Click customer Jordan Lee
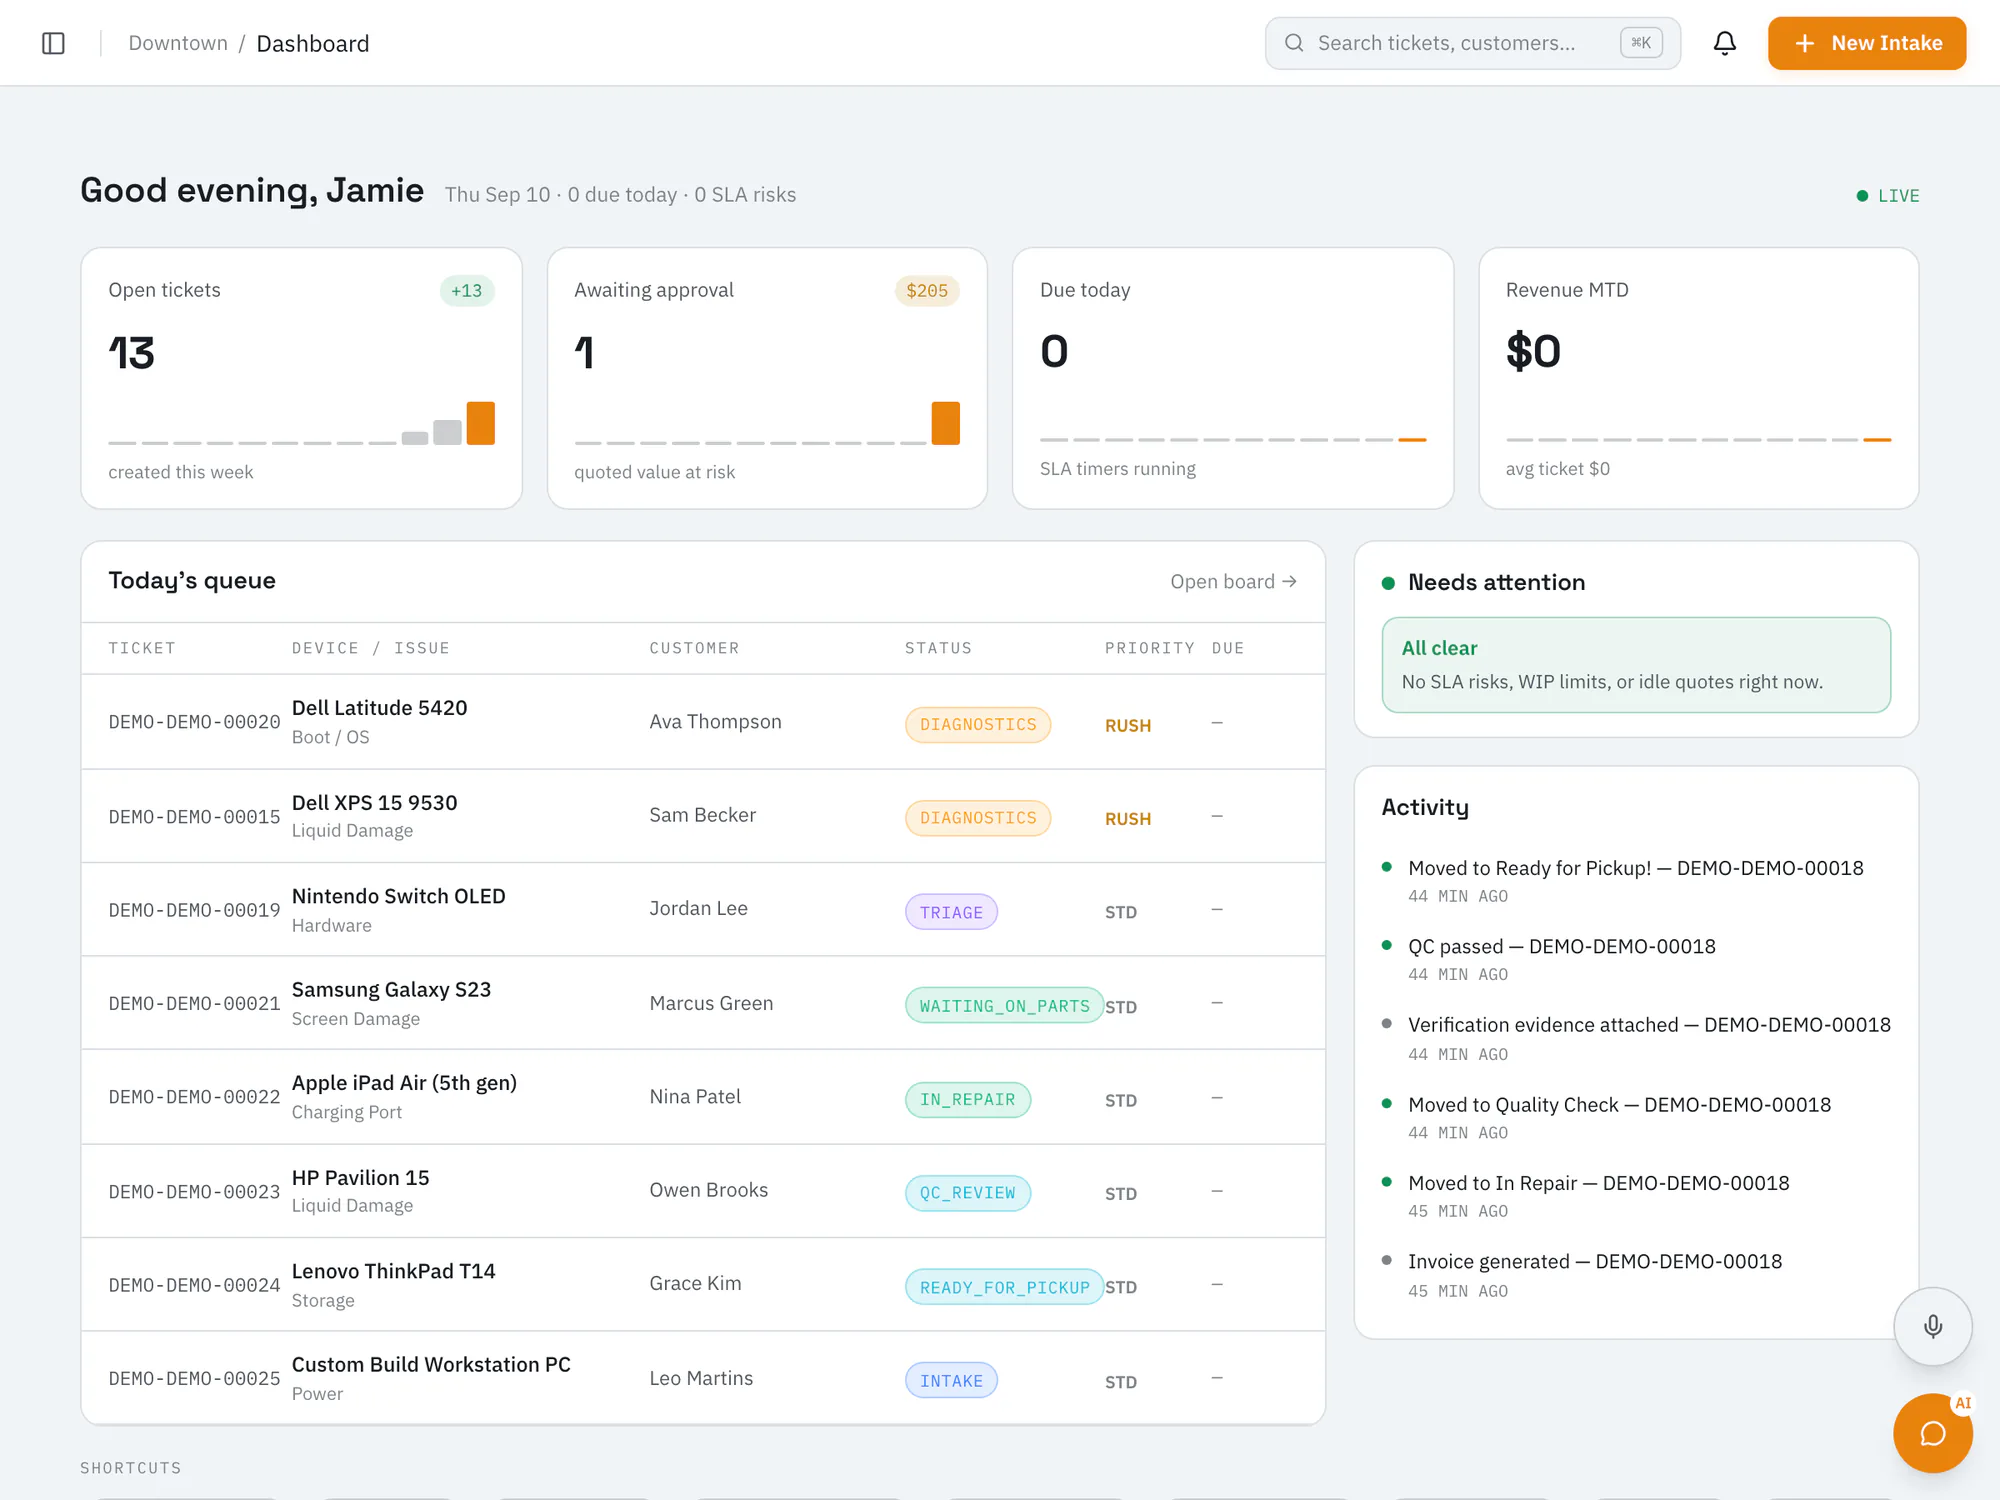Screen dimensions: 2000x1500 698,908
